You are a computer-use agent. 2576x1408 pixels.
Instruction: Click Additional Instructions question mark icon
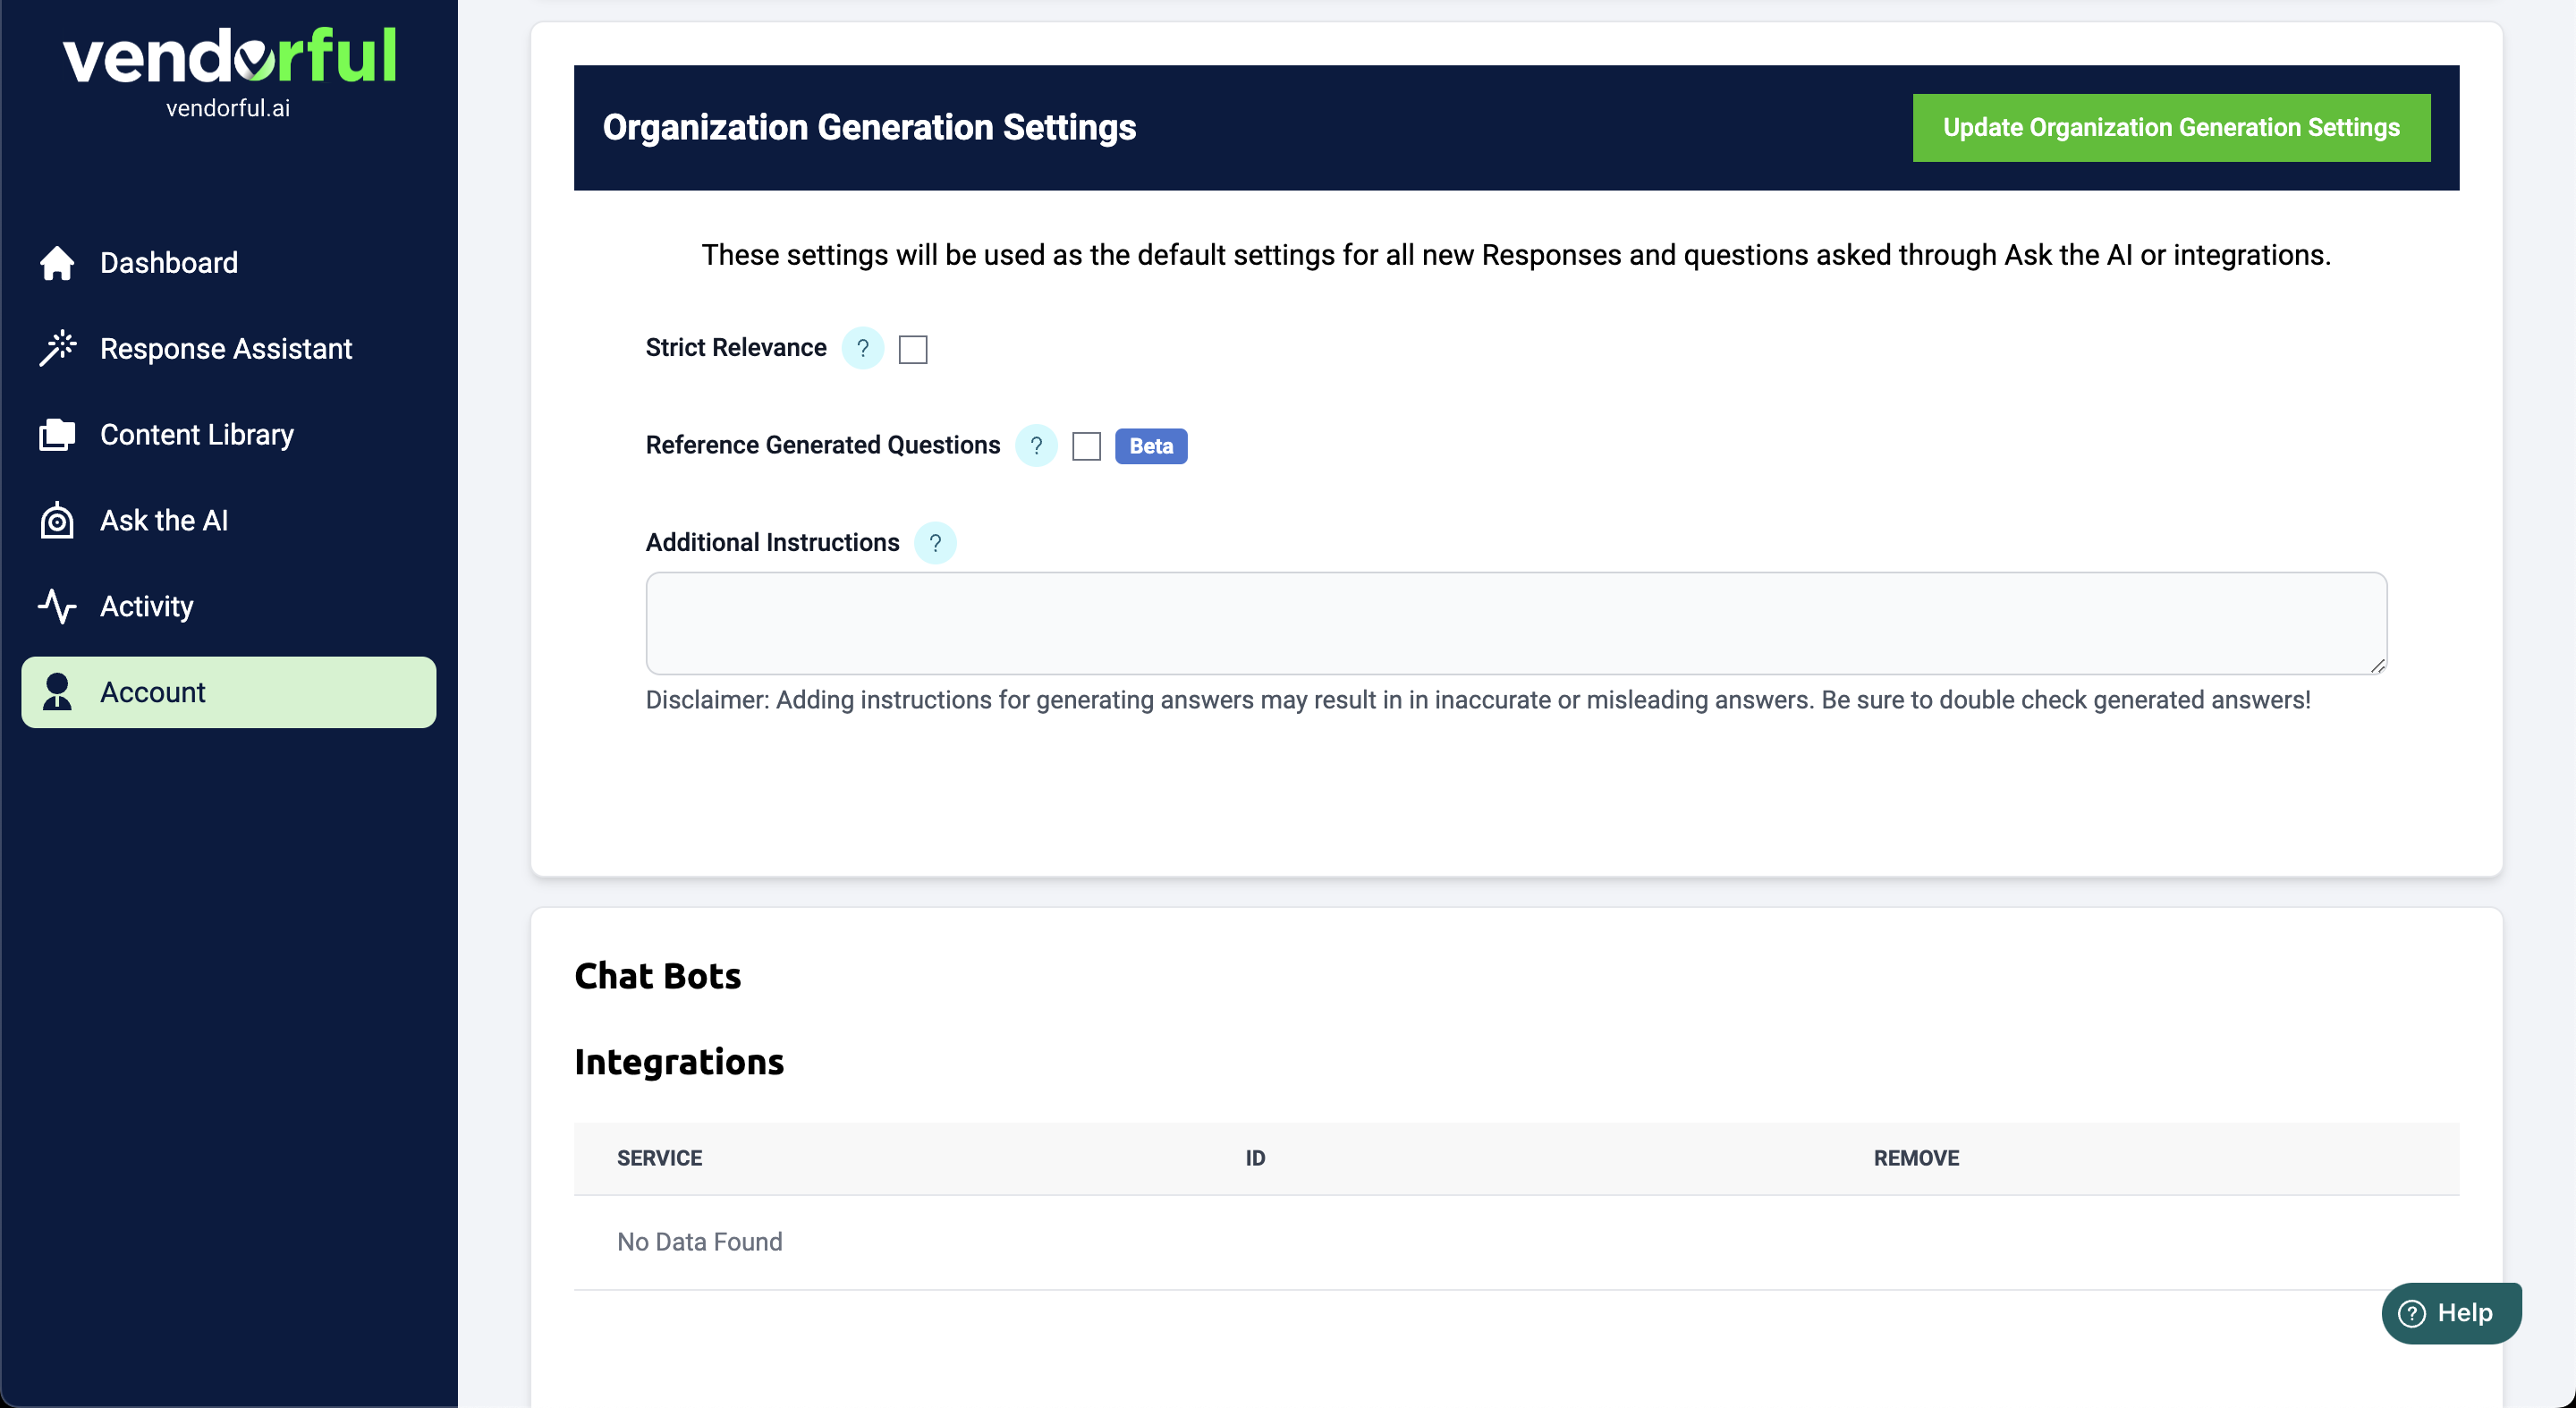(935, 543)
